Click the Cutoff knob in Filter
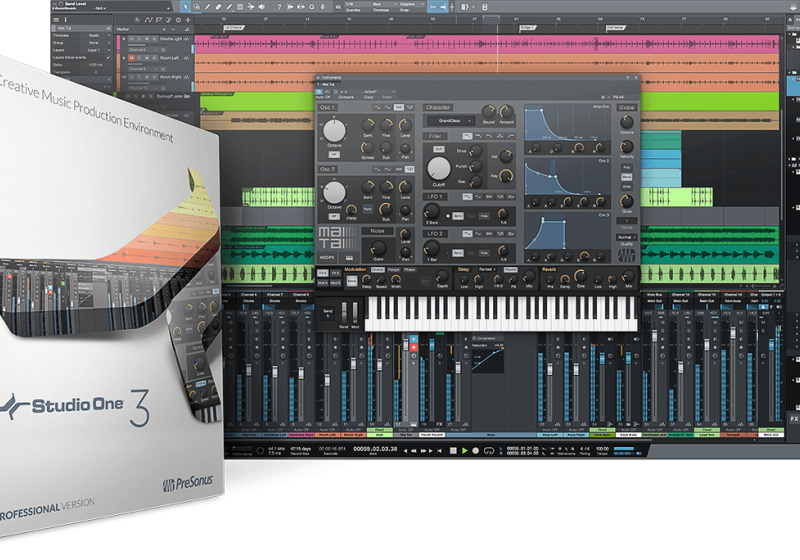Image resolution: width=800 pixels, height=560 pixels. click(x=438, y=168)
